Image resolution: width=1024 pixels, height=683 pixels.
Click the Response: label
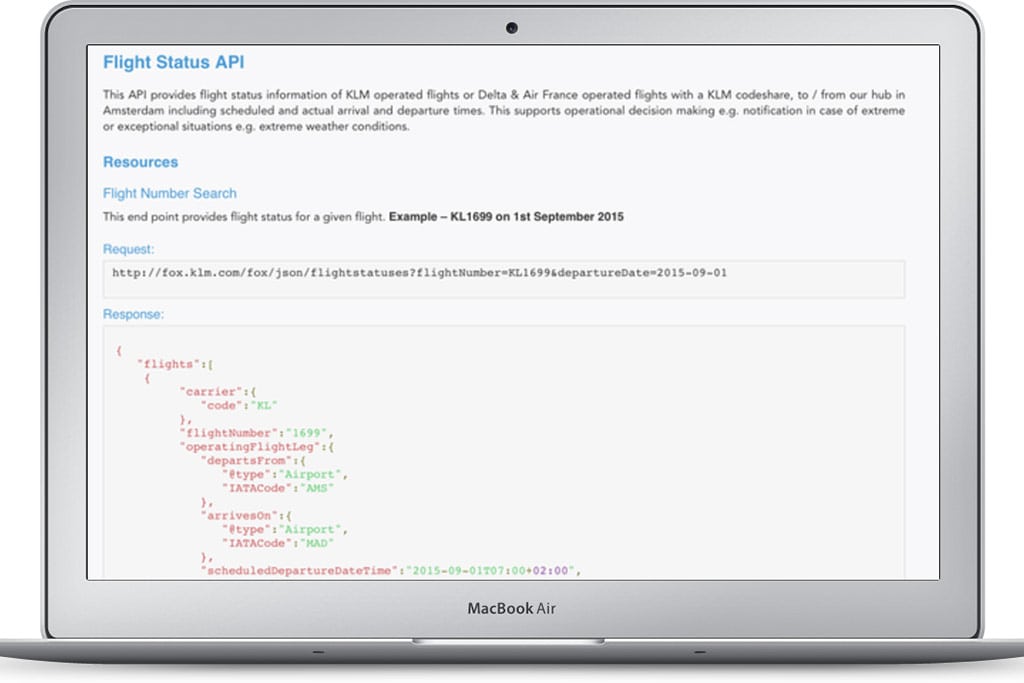[x=133, y=314]
